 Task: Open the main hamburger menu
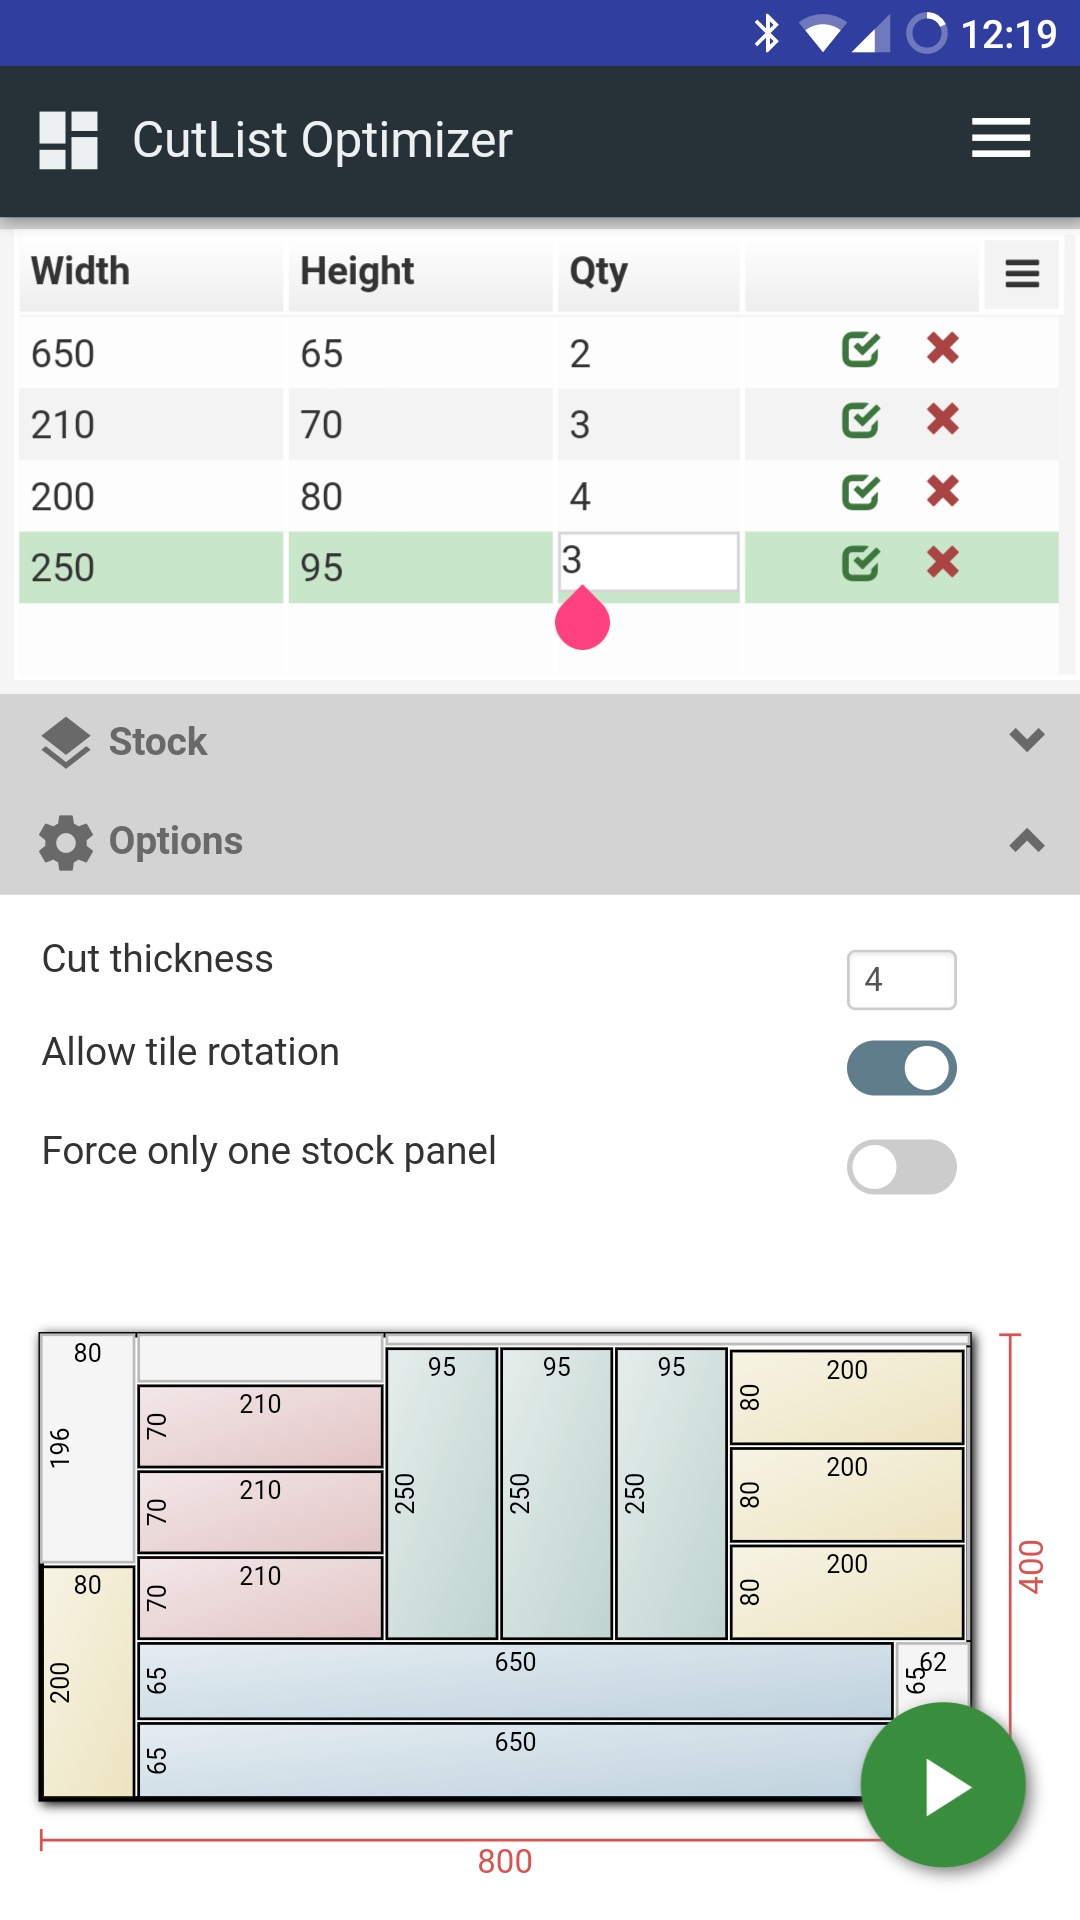1000,138
